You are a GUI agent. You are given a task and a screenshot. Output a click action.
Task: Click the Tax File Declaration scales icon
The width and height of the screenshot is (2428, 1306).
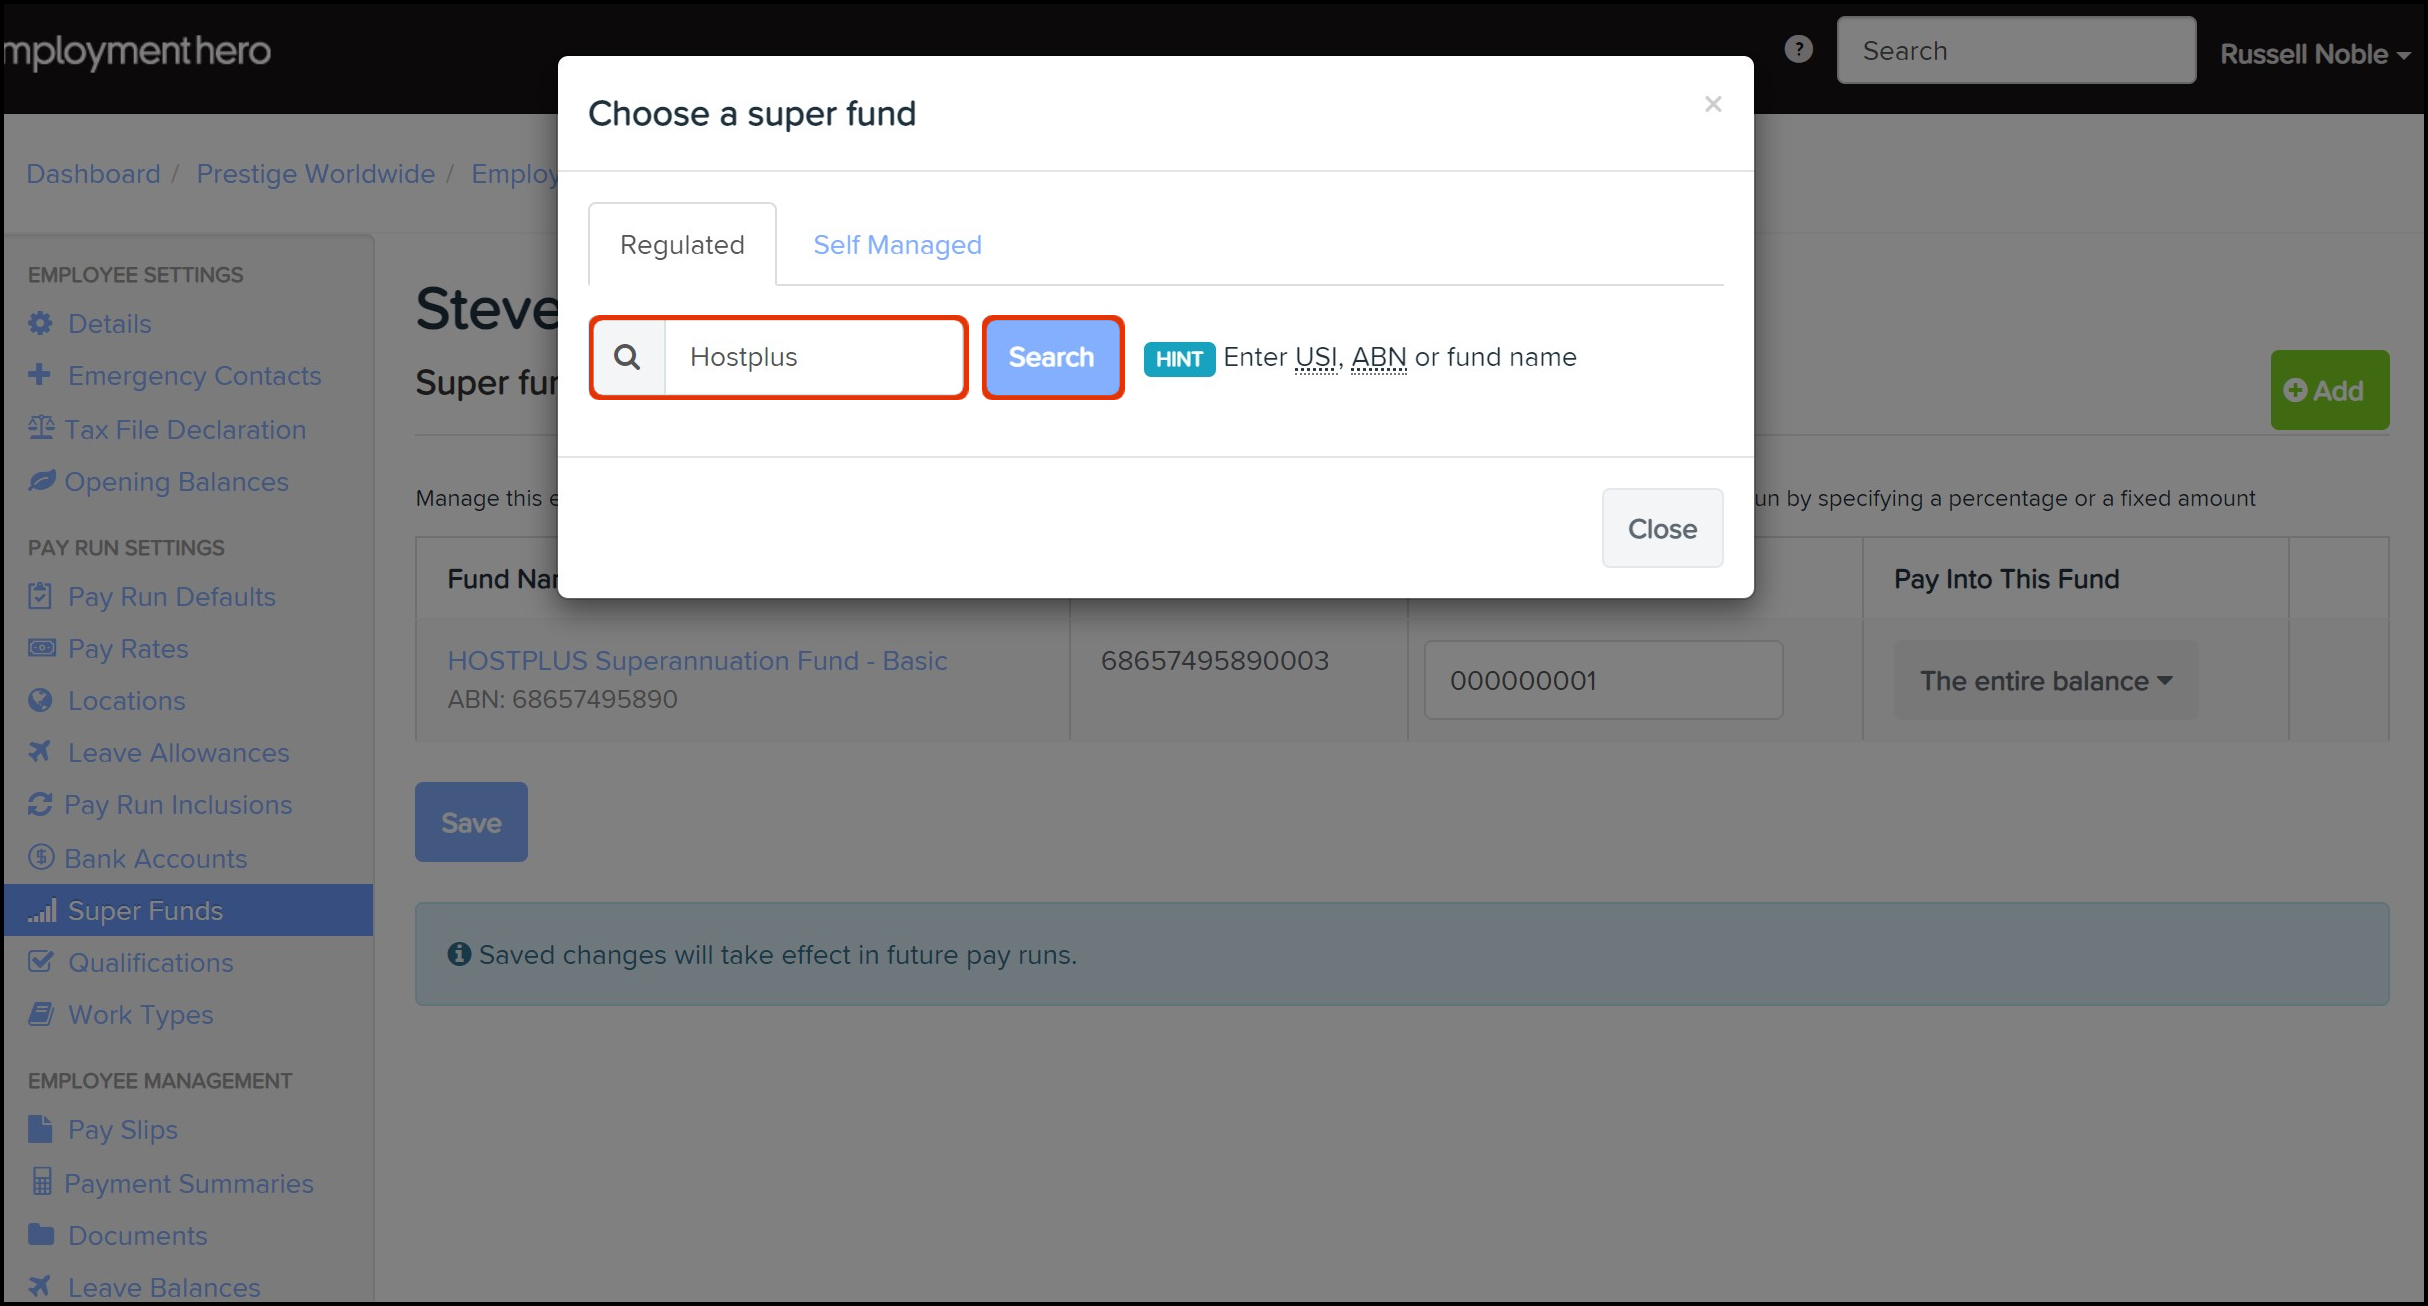41,428
